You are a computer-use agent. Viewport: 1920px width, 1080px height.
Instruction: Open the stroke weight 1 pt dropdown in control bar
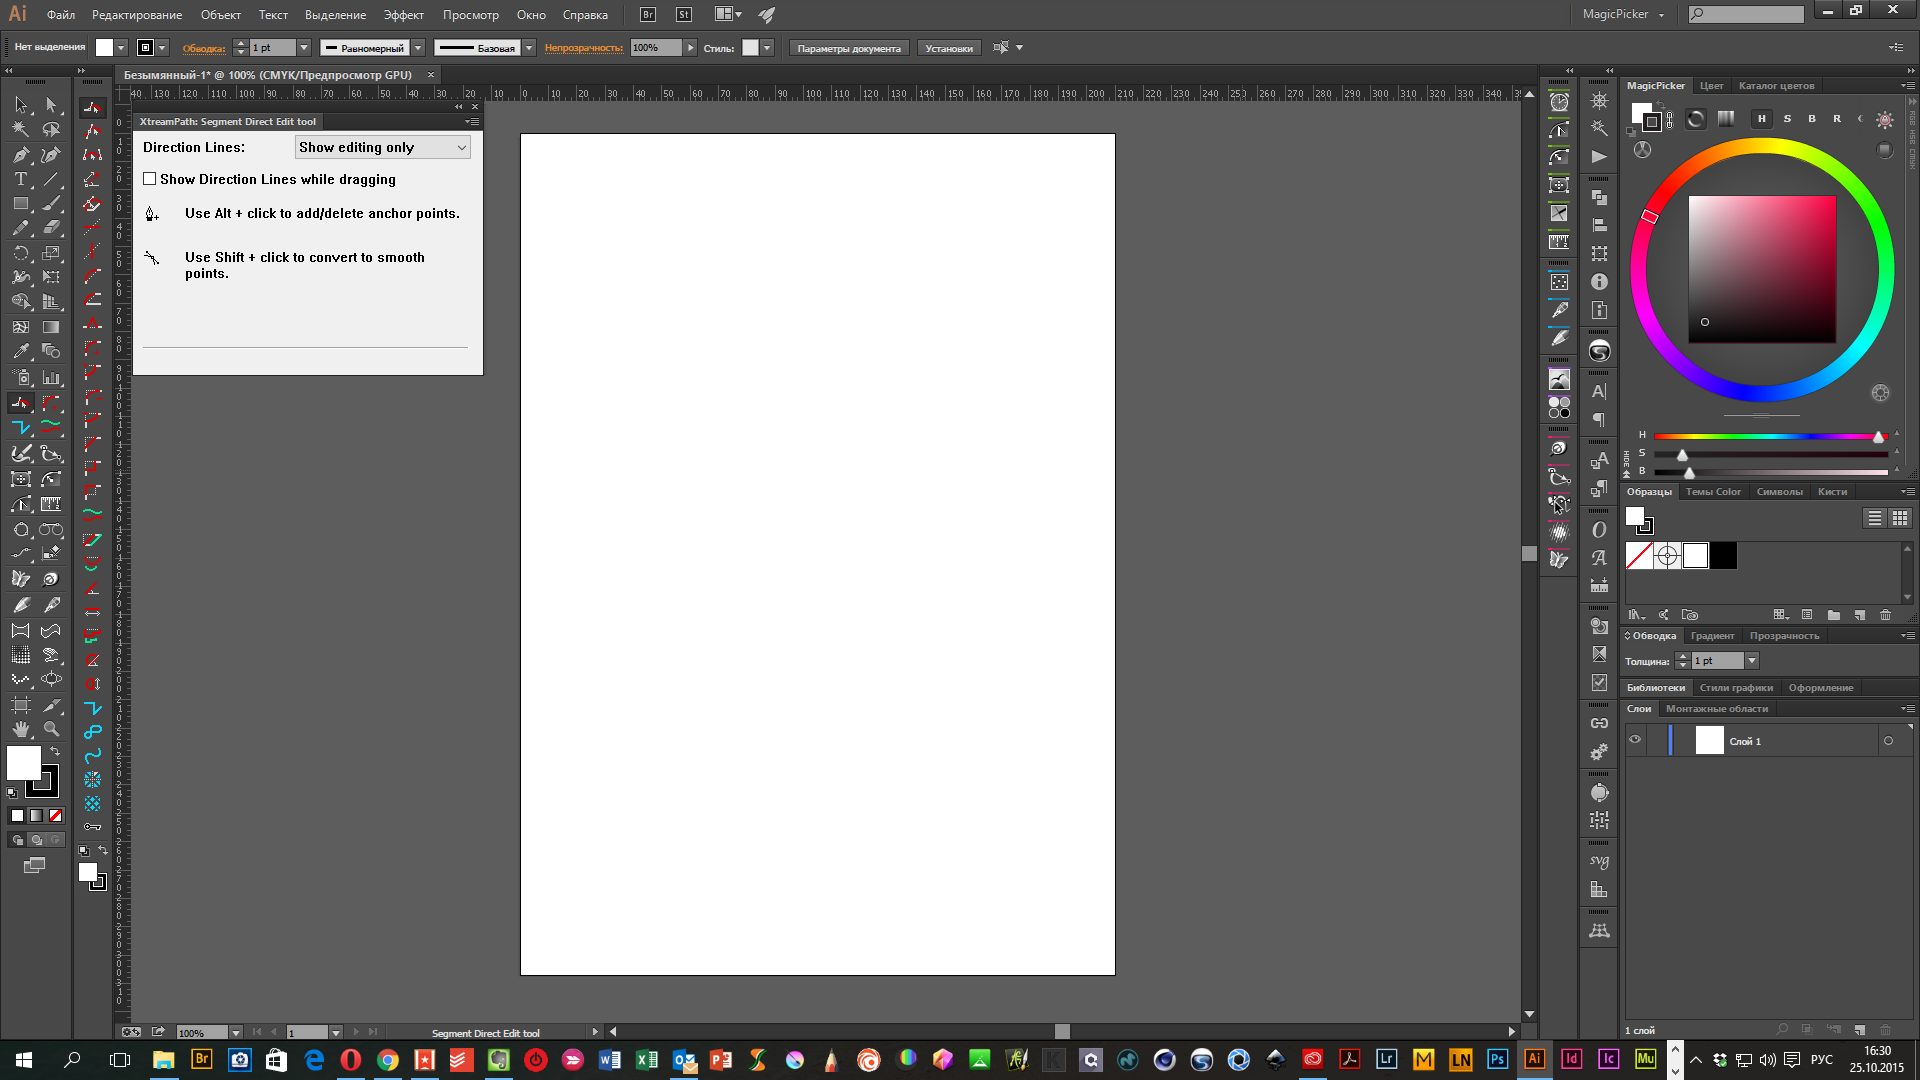304,48
